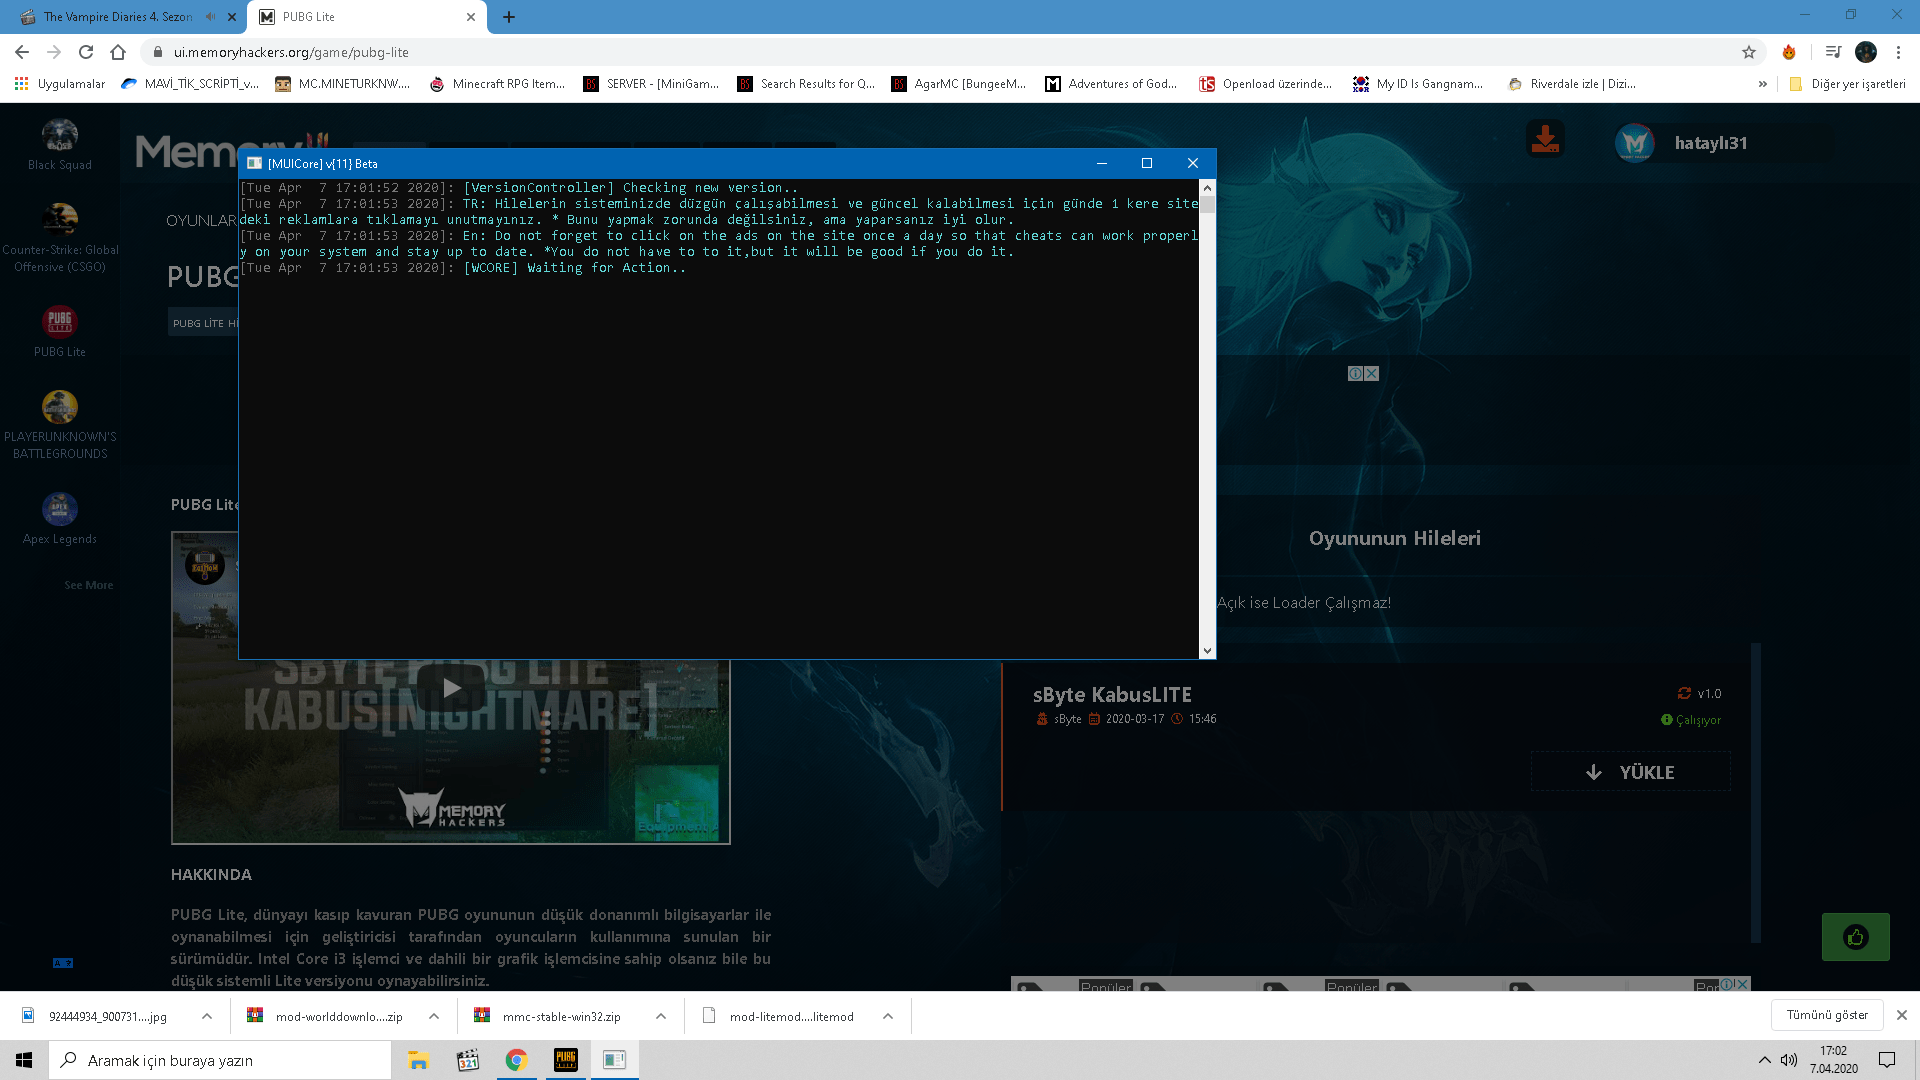Image resolution: width=1920 pixels, height=1080 pixels.
Task: Open the MC.MINETURKNW bookmark
Action: point(343,84)
